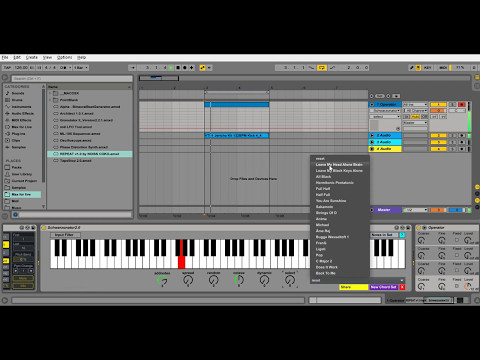The width and height of the screenshot is (480, 360).
Task: Open User Library under Places
Action: click(22, 174)
